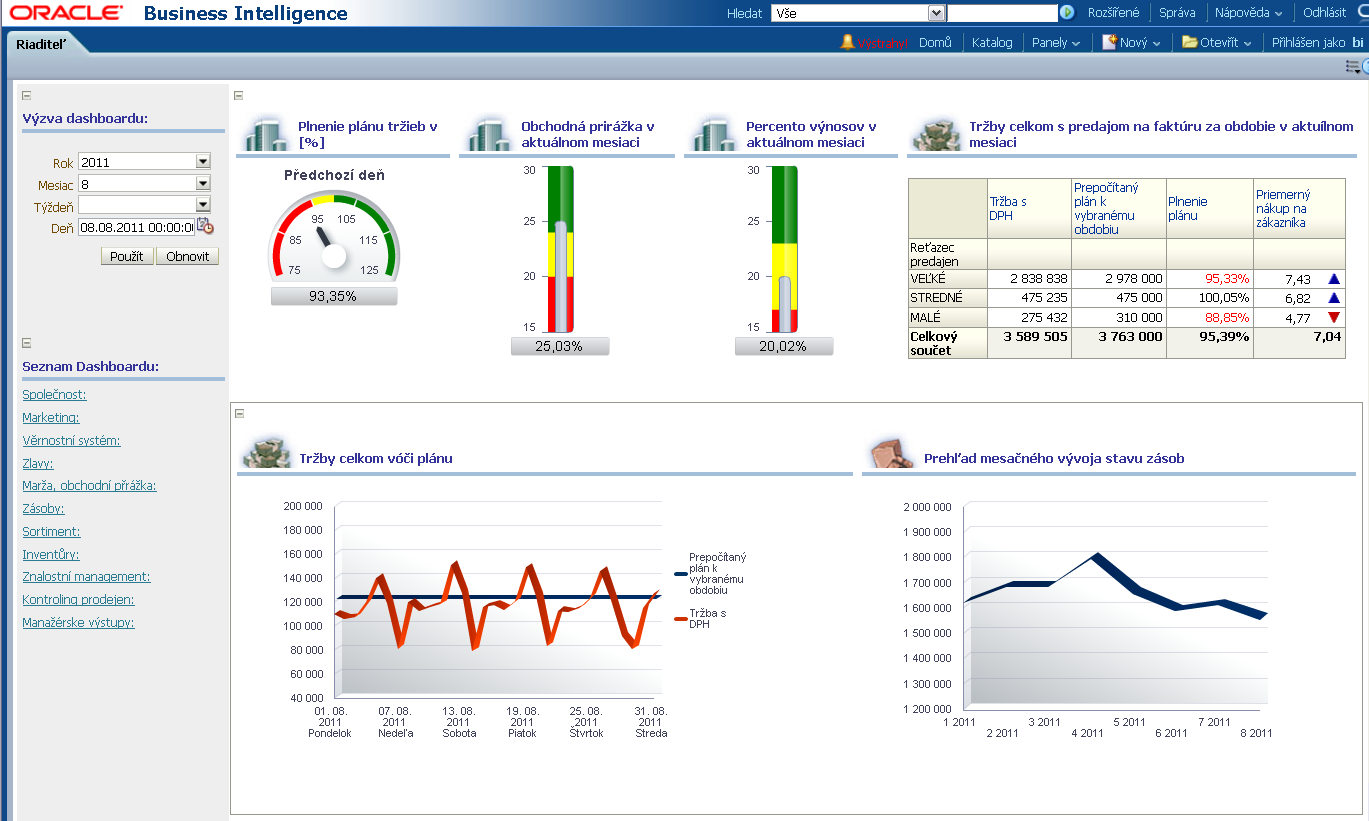1369x821 pixels.
Task: Open the Věrnostní systém link
Action: tap(71, 441)
